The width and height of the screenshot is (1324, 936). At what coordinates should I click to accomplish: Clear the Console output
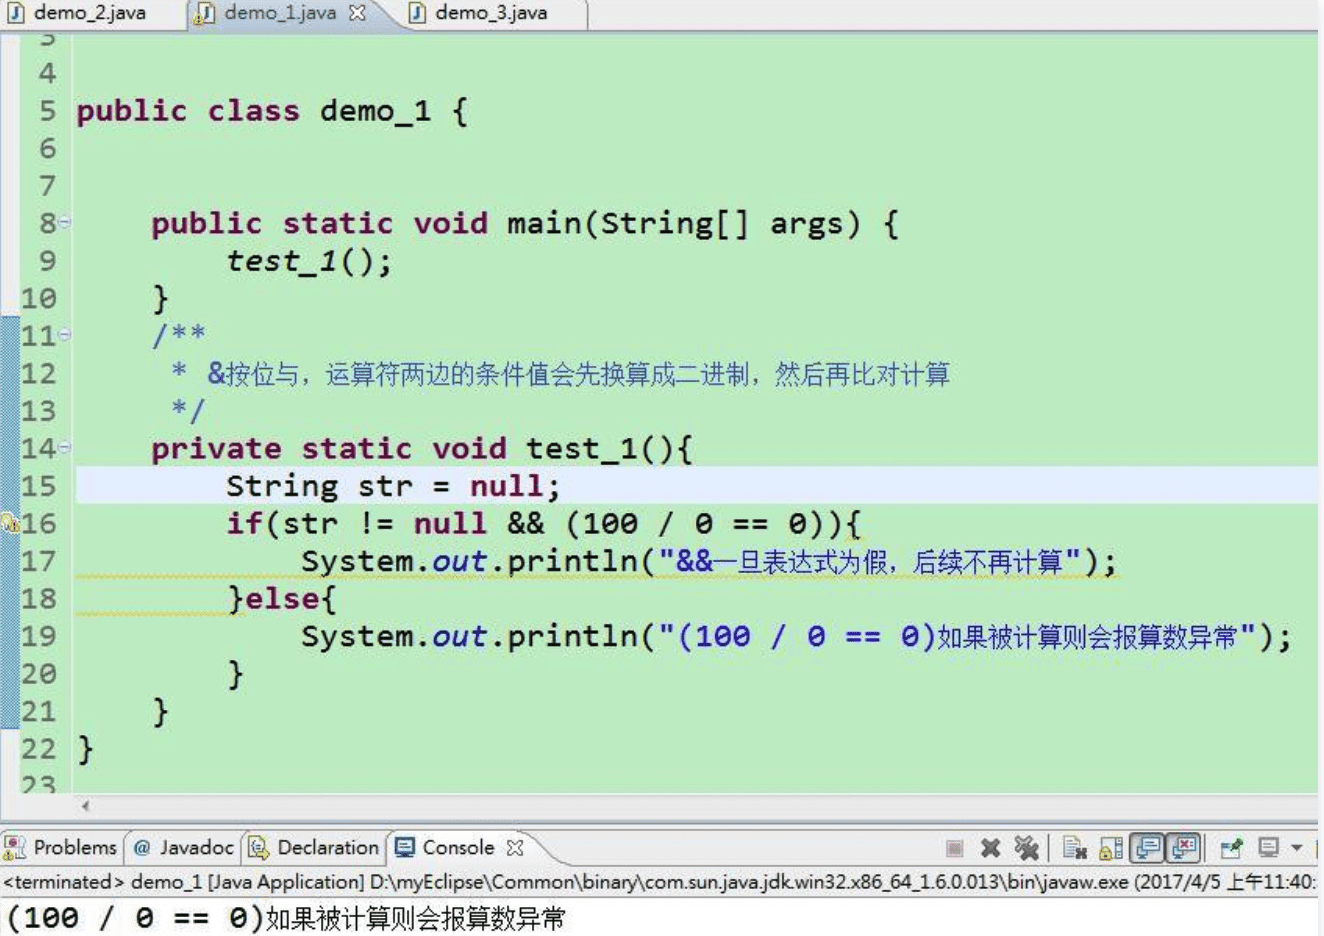1075,848
